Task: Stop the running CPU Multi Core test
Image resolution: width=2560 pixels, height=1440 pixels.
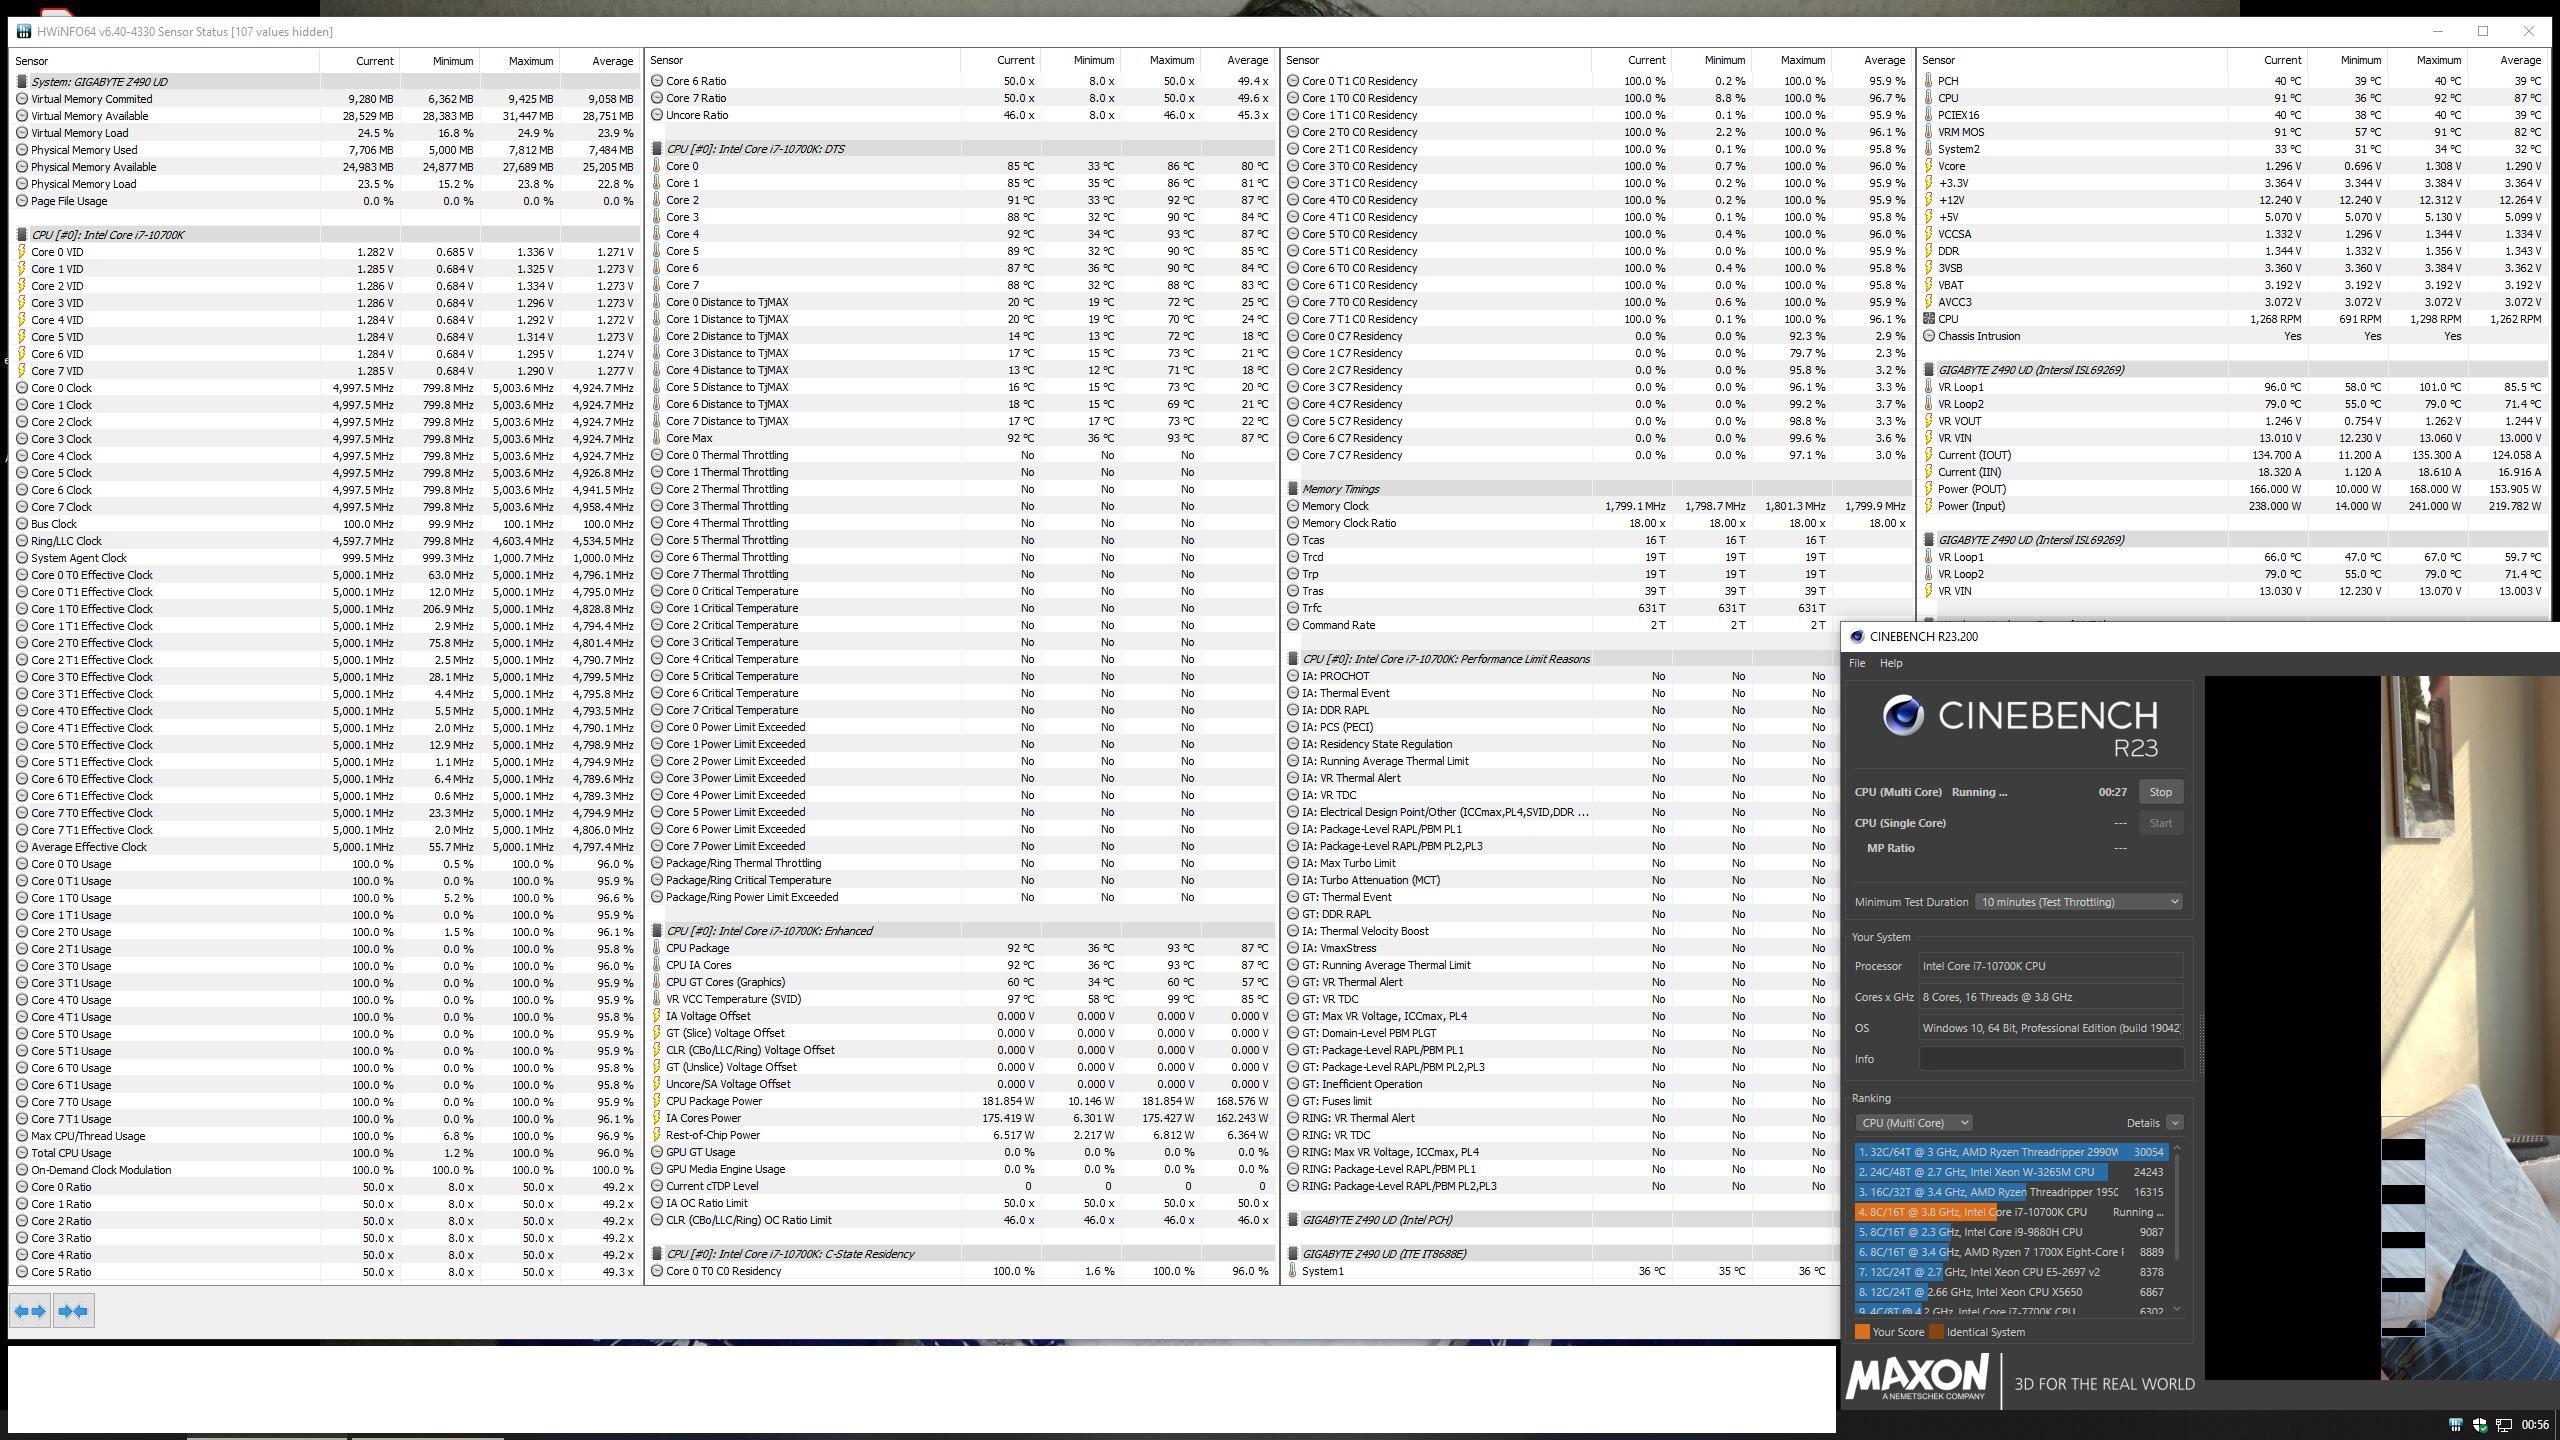Action: click(x=2160, y=792)
